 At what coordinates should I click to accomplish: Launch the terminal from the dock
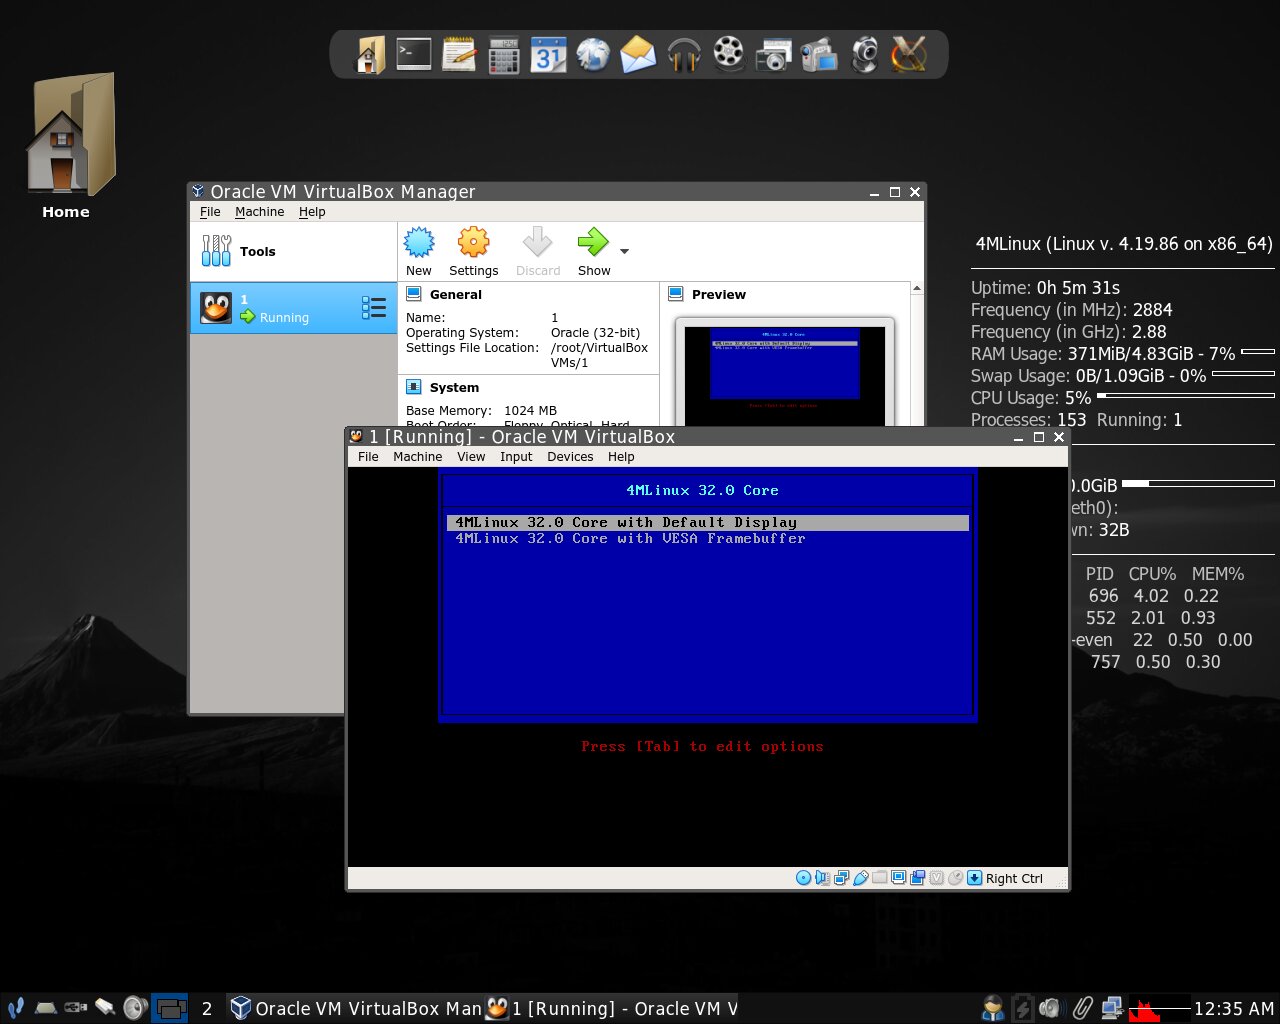tap(414, 53)
